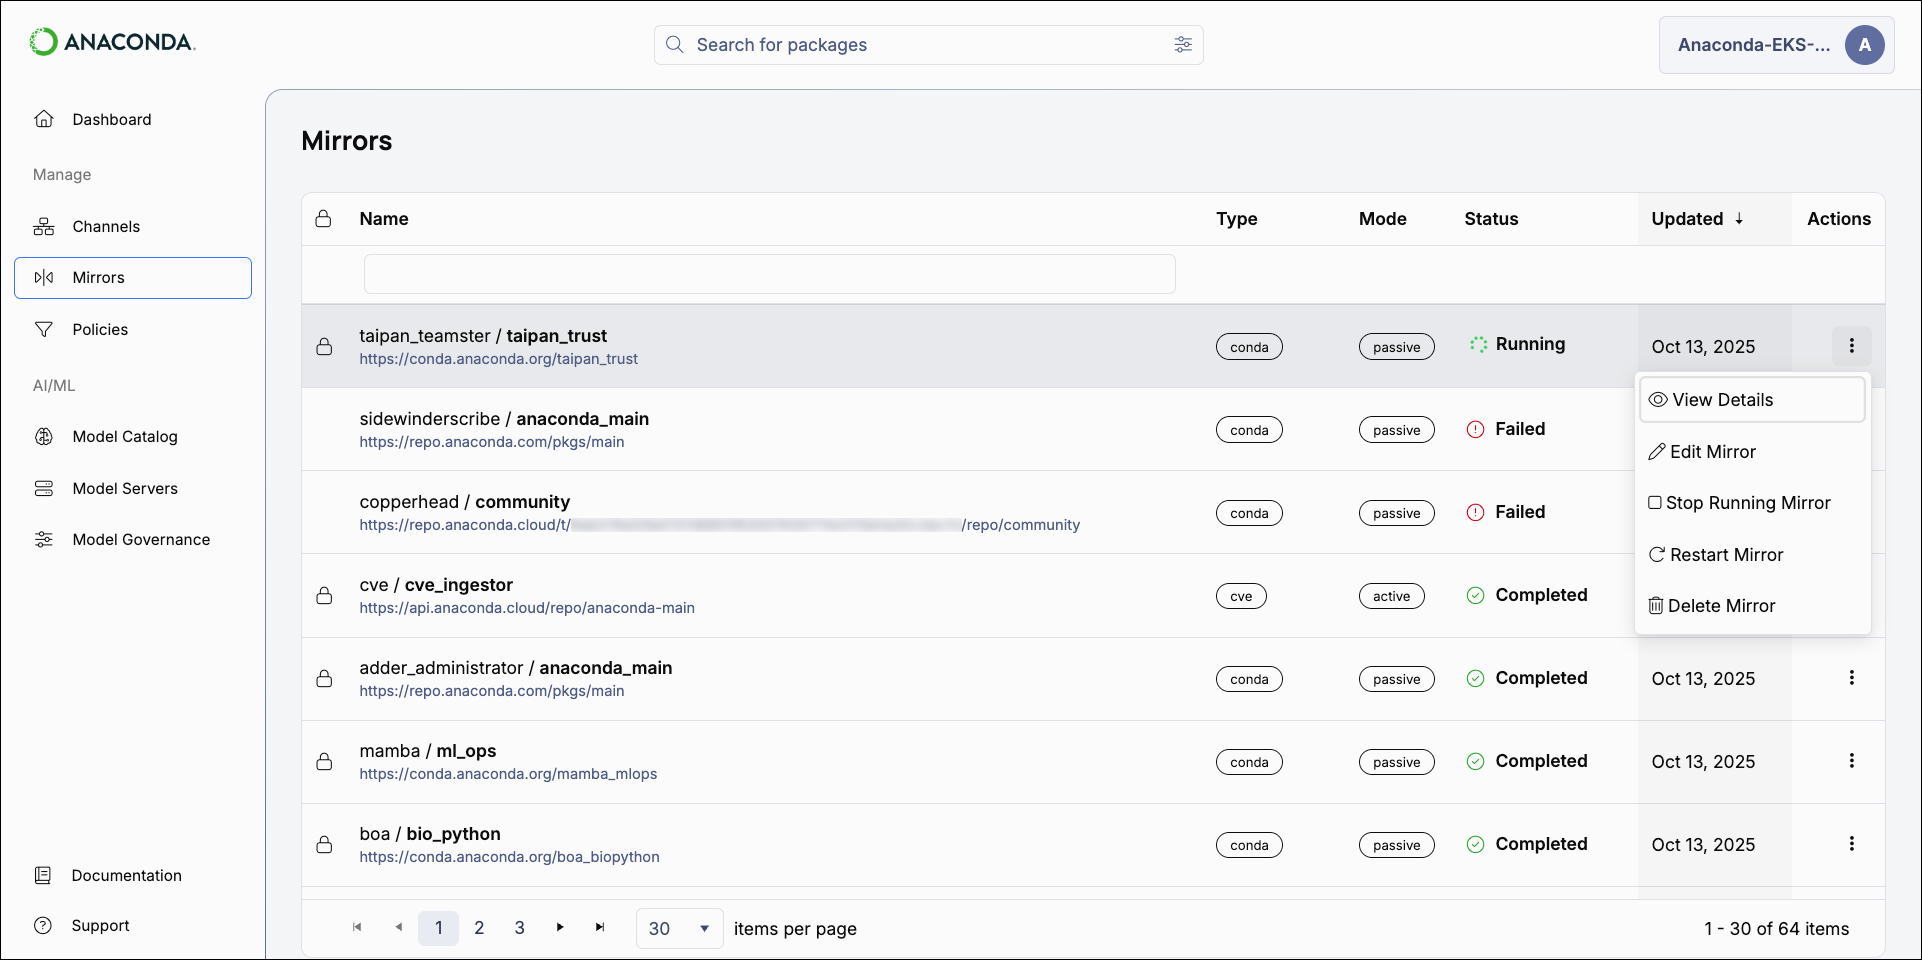Screen dimensions: 1922x960
Task: Click the Policies filter icon
Action: 44,329
